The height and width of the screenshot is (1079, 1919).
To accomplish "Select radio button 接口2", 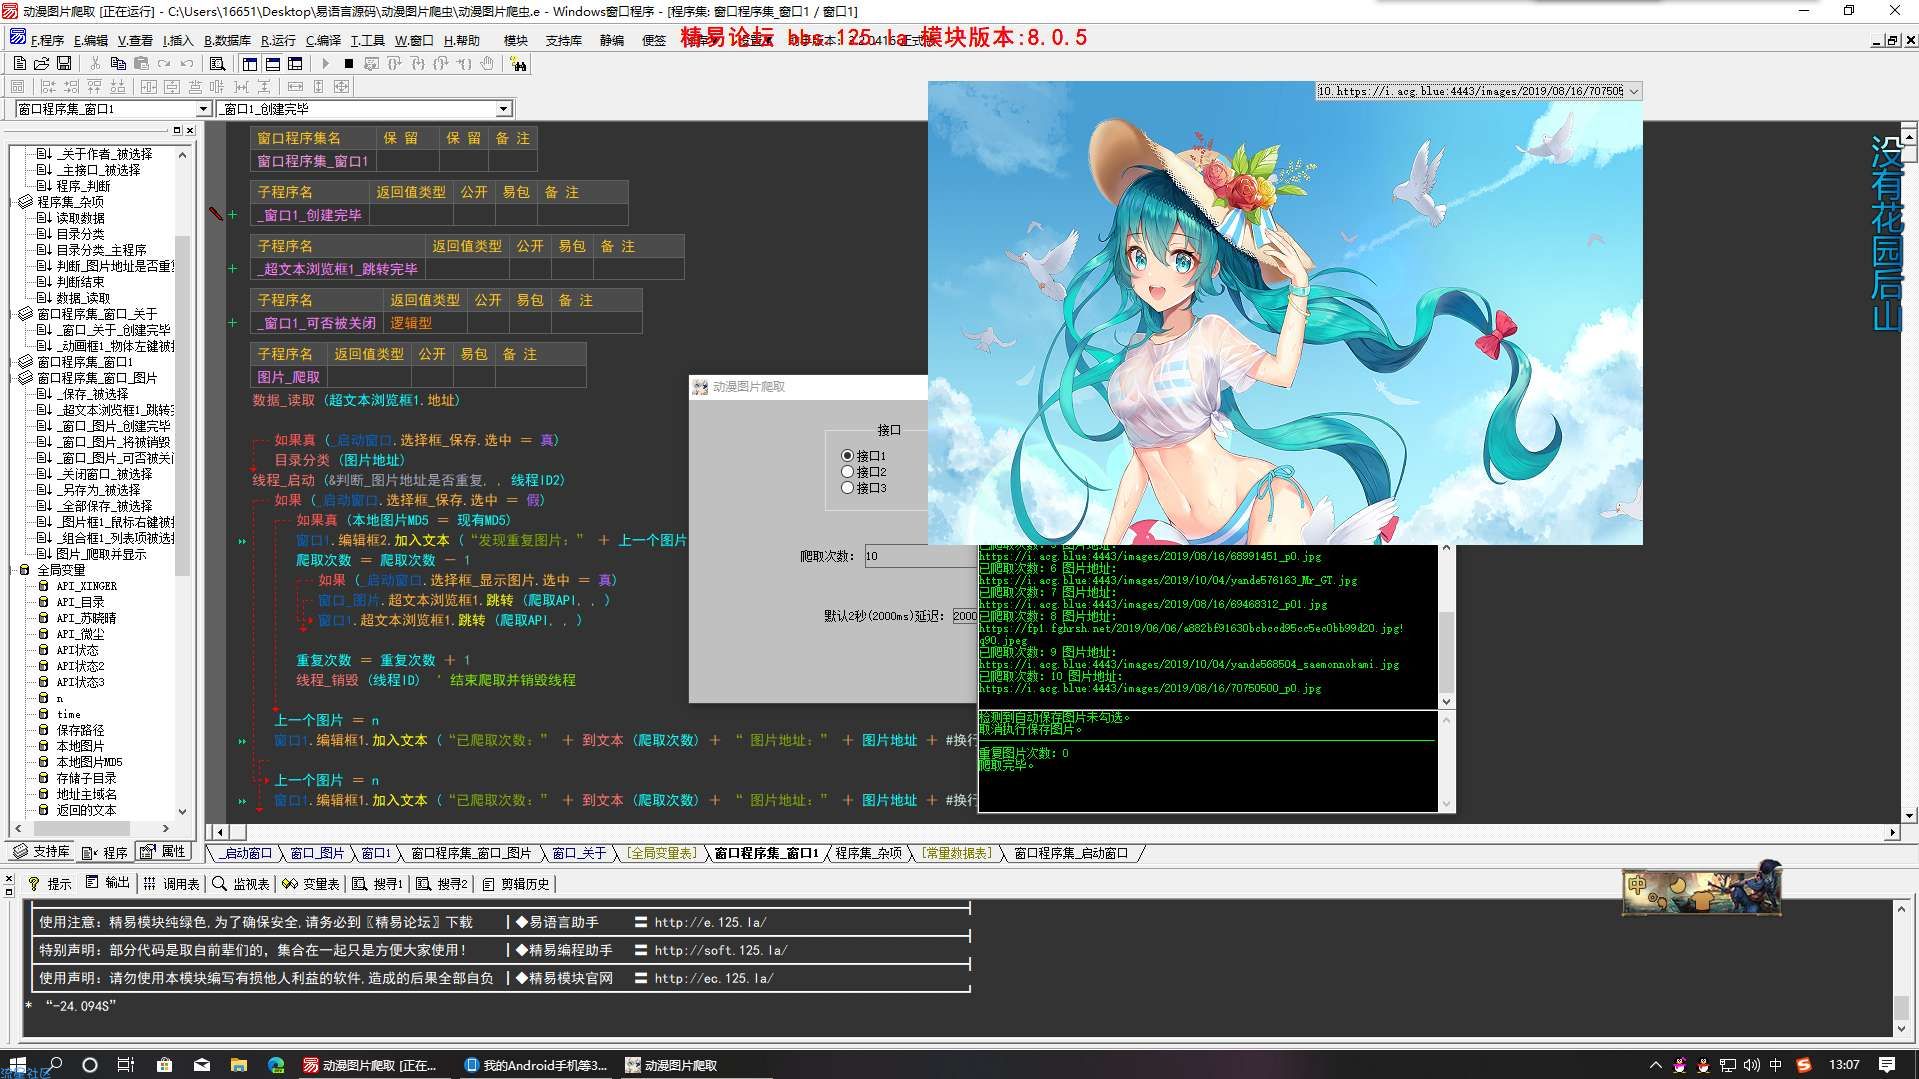I will [848, 472].
